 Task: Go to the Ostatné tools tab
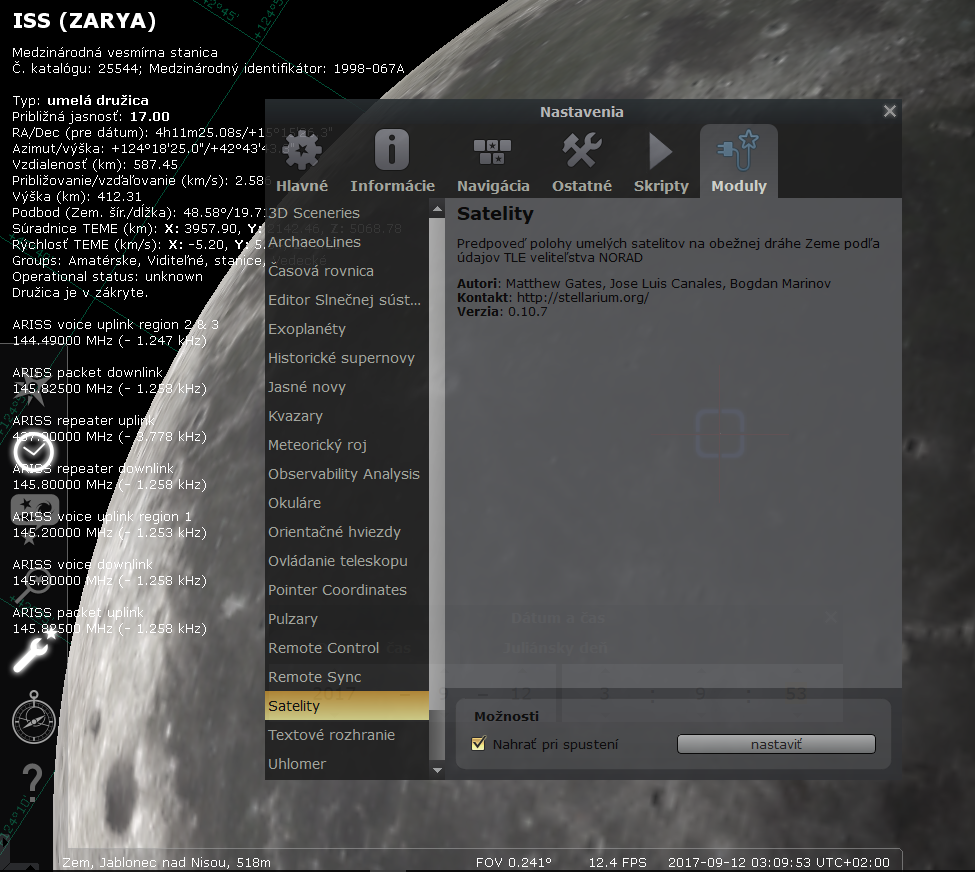coord(582,162)
